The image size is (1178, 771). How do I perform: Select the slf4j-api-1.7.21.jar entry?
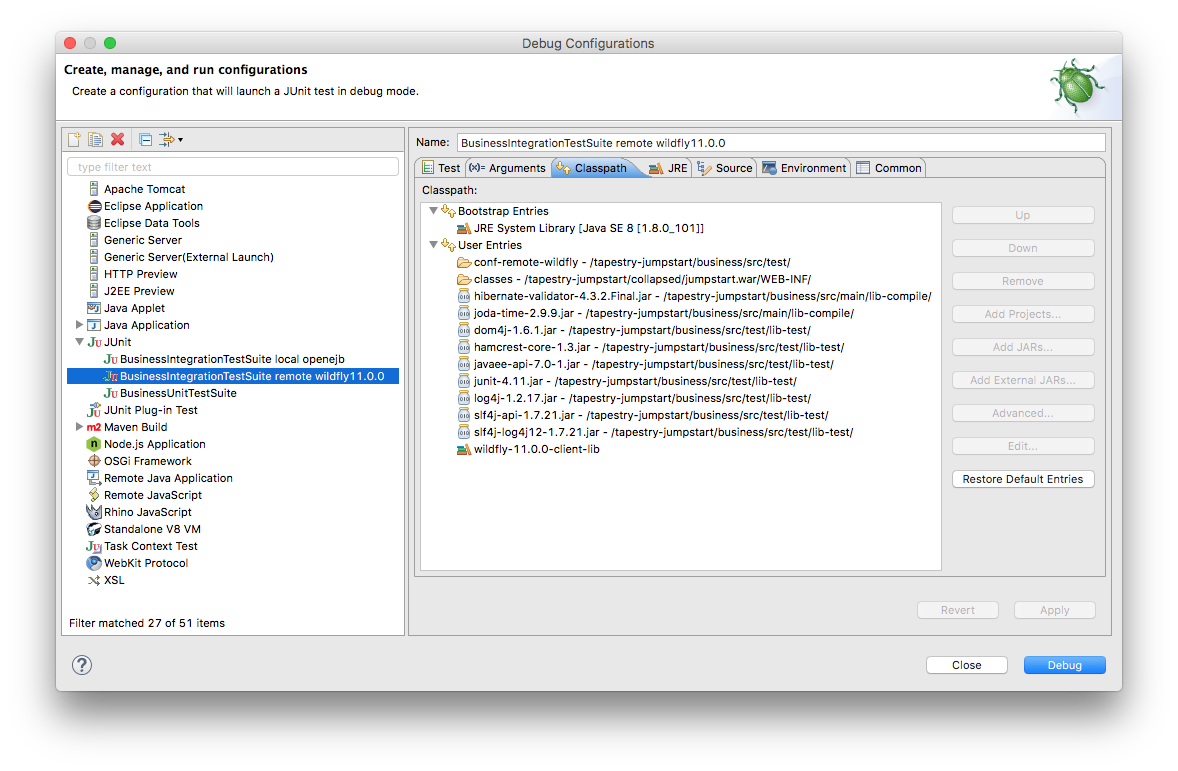coord(642,415)
